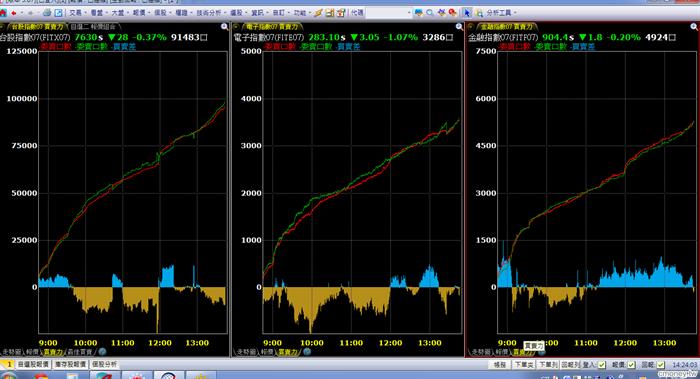This screenshot has width=700, height=379.
Task: Click the 回報列 button
Action: [x=571, y=365]
